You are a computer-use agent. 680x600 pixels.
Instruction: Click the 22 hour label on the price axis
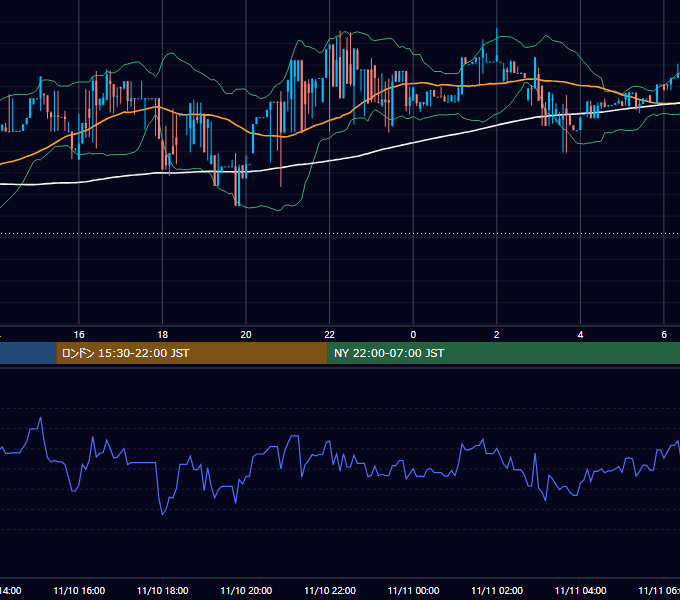(330, 335)
